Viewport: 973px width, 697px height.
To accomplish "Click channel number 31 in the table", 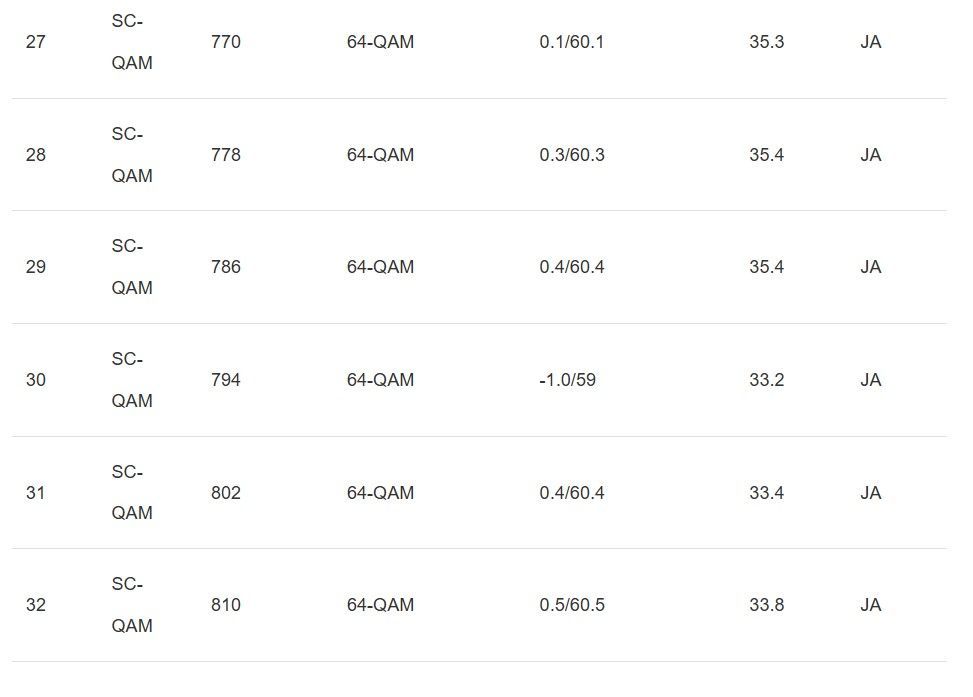I will click(35, 493).
